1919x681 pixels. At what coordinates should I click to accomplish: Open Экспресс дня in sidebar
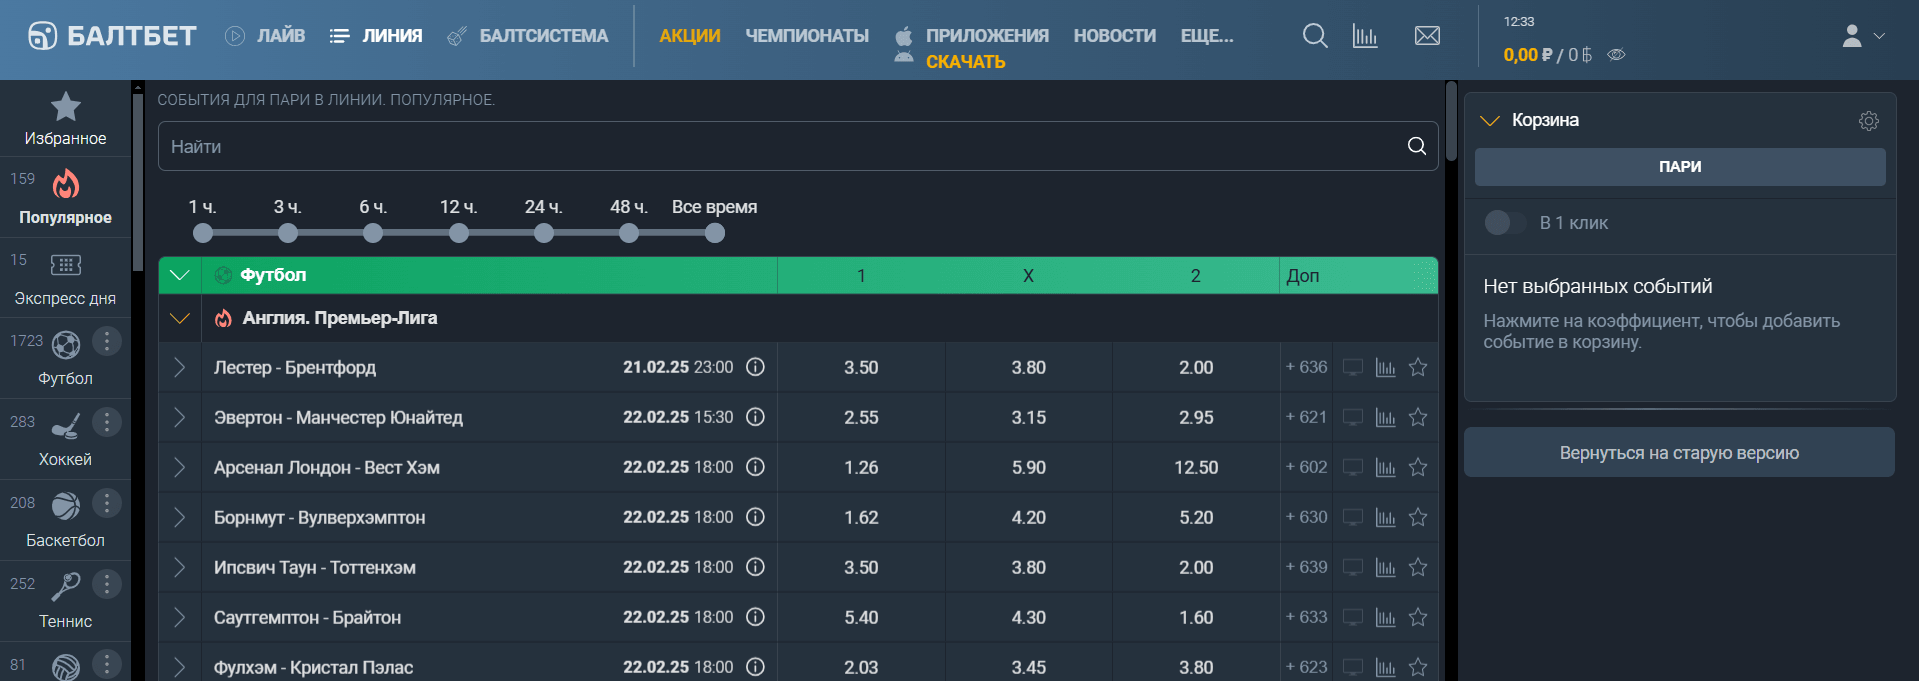[65, 278]
